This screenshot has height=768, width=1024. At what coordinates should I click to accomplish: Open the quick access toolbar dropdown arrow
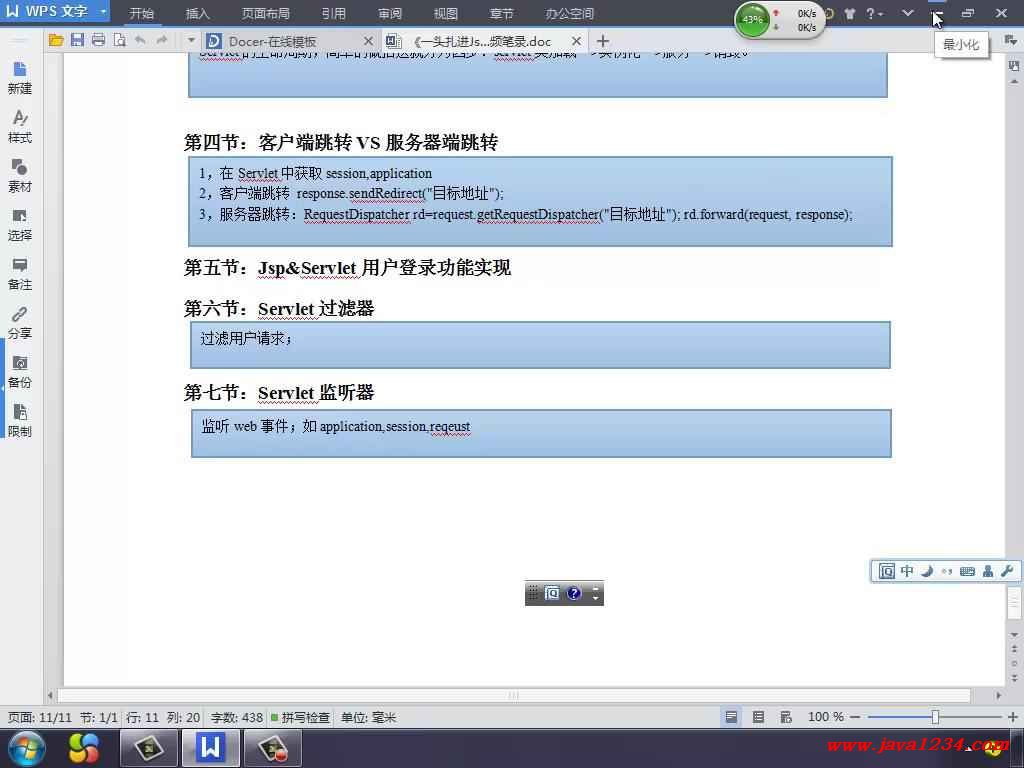click(x=191, y=41)
